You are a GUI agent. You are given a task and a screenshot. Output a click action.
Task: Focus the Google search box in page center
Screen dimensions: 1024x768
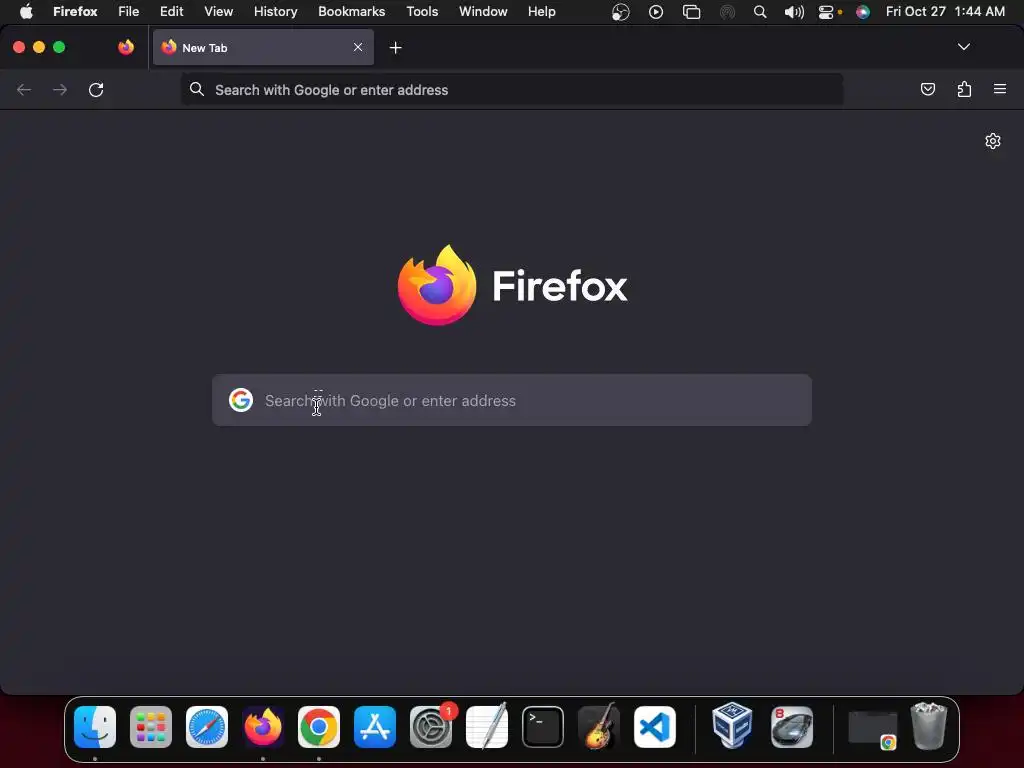[x=512, y=400]
